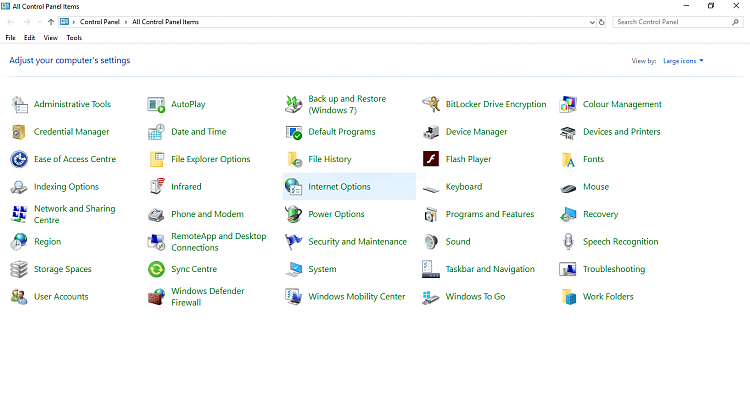The image size is (750, 400).
Task: Open the Troubleshooting icon
Action: pos(568,269)
